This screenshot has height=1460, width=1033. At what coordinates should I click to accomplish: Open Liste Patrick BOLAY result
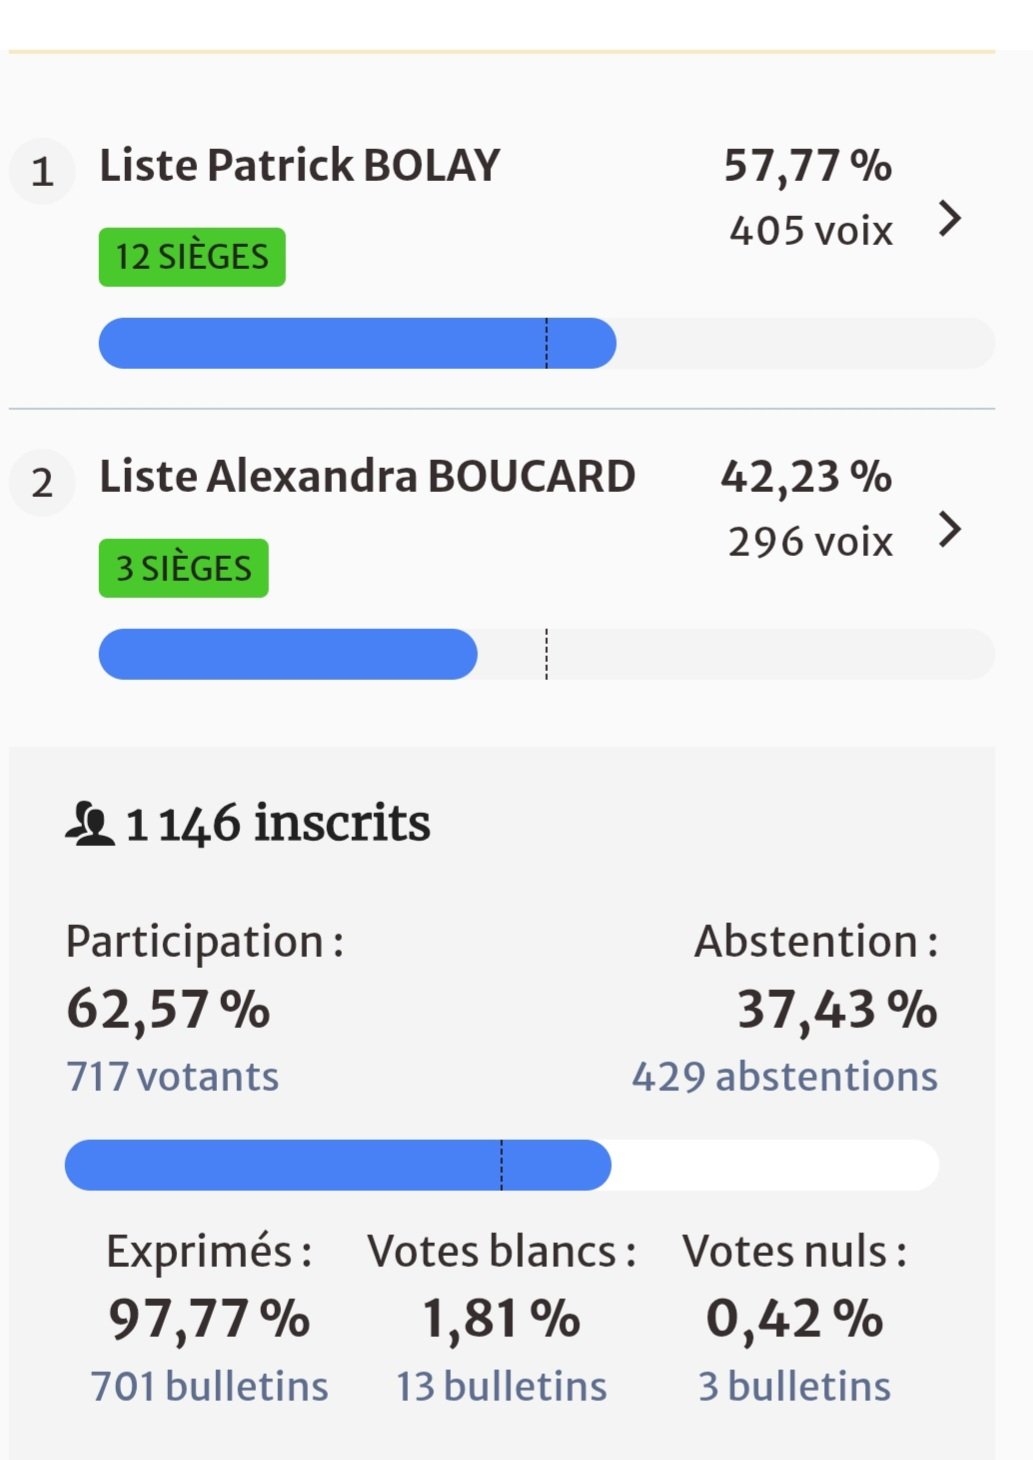tap(299, 166)
